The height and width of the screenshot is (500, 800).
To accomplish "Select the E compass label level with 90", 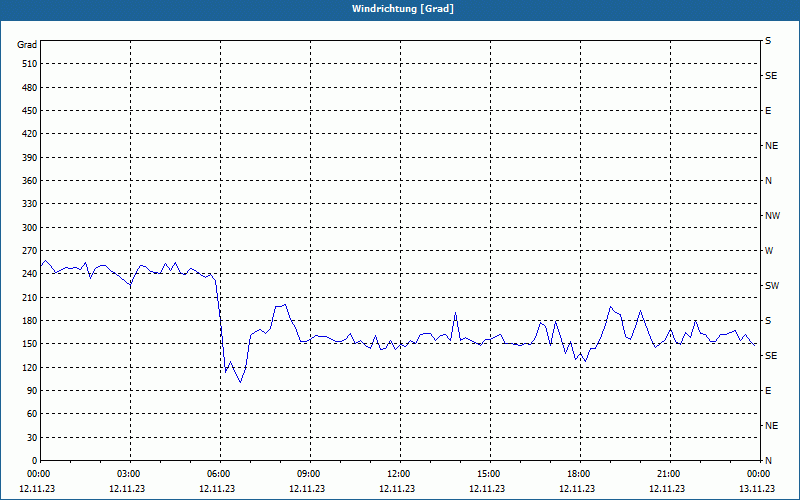I will (x=768, y=391).
